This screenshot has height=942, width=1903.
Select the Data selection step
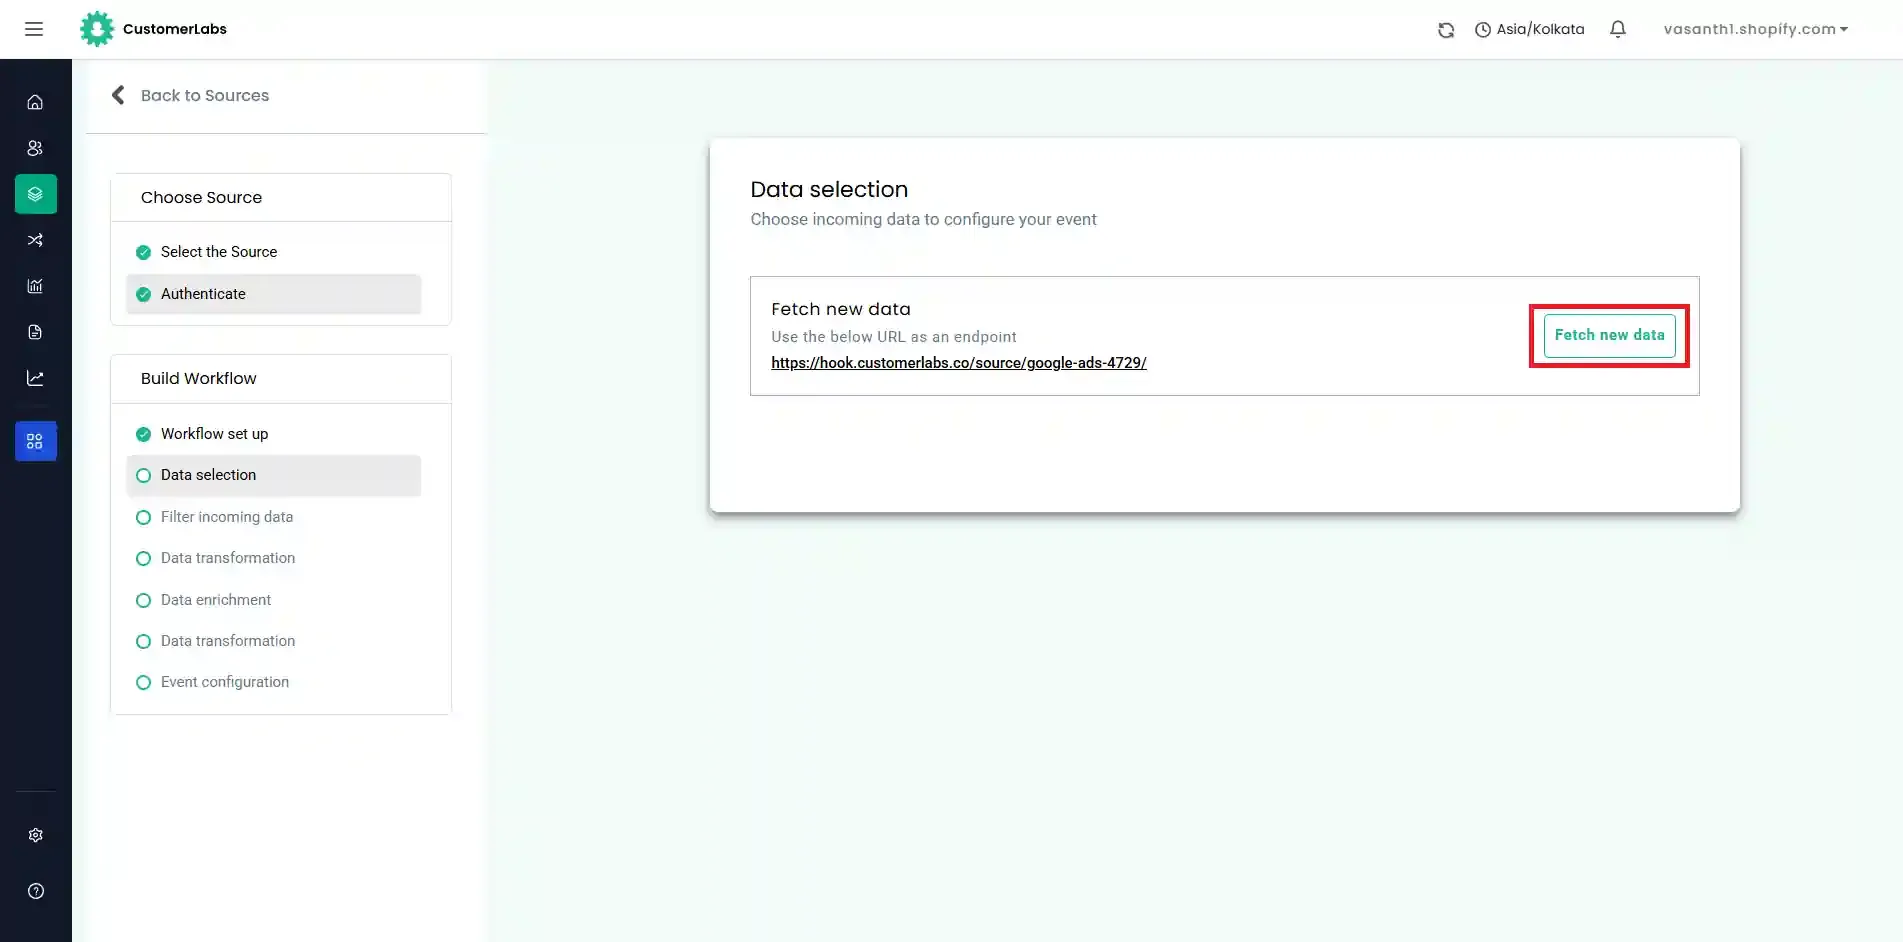coord(274,475)
